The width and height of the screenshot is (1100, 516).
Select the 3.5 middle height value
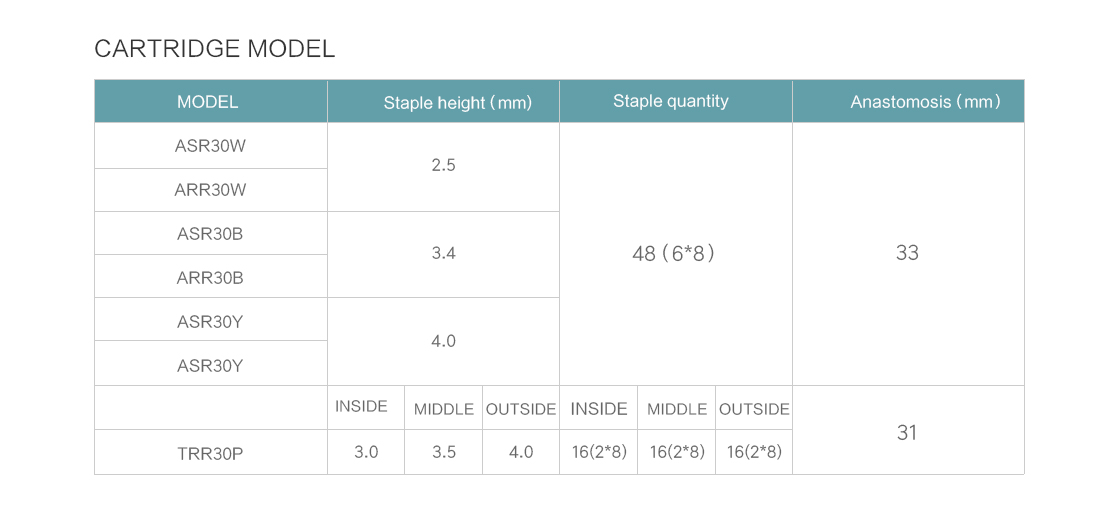click(443, 452)
